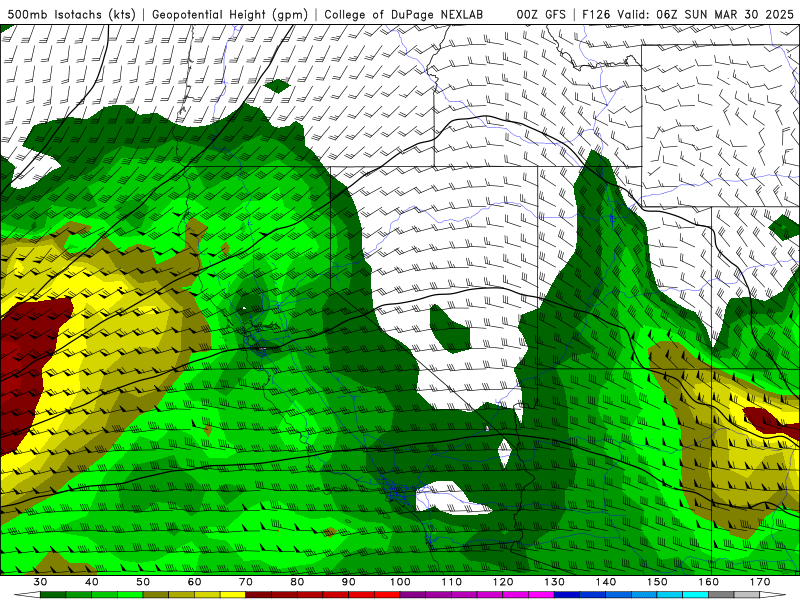Click the '70' value on the color scale
This screenshot has width=800, height=600.
[246, 582]
